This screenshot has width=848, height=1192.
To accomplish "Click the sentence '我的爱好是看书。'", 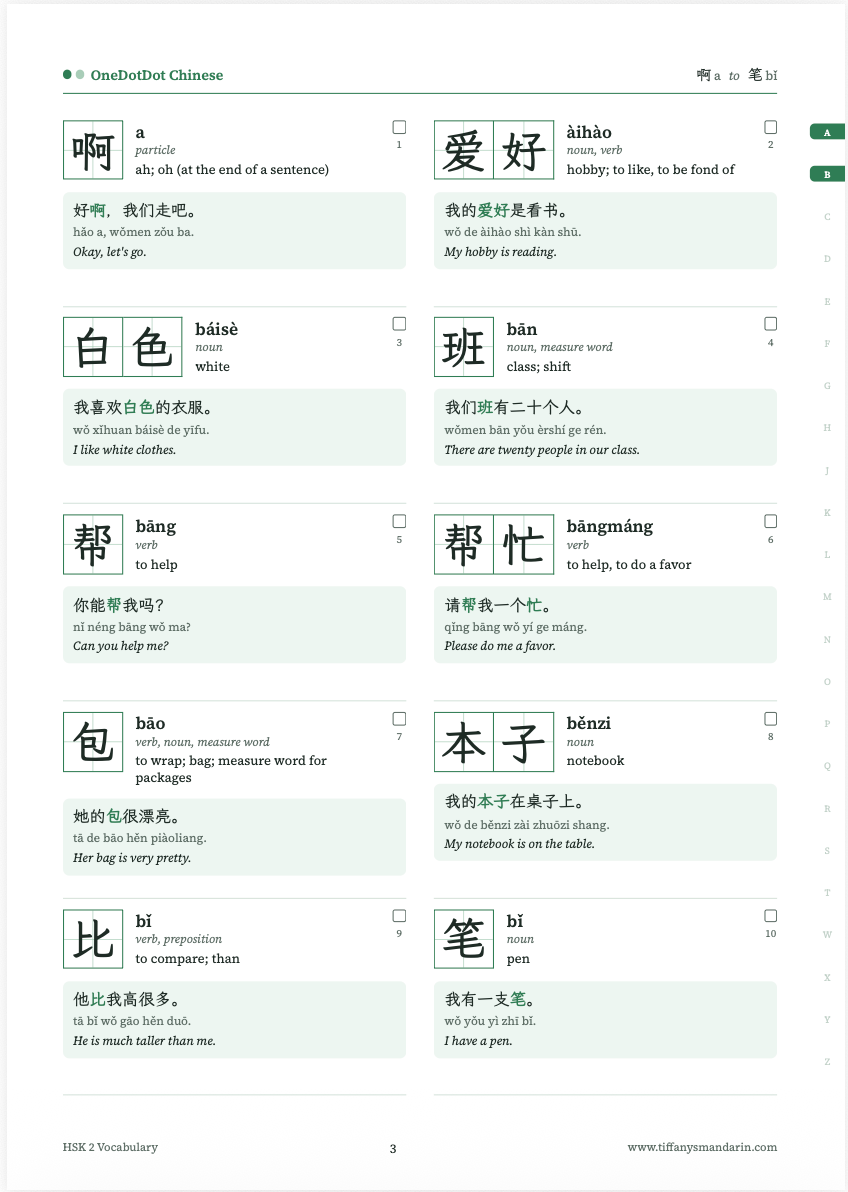I will [506, 211].
